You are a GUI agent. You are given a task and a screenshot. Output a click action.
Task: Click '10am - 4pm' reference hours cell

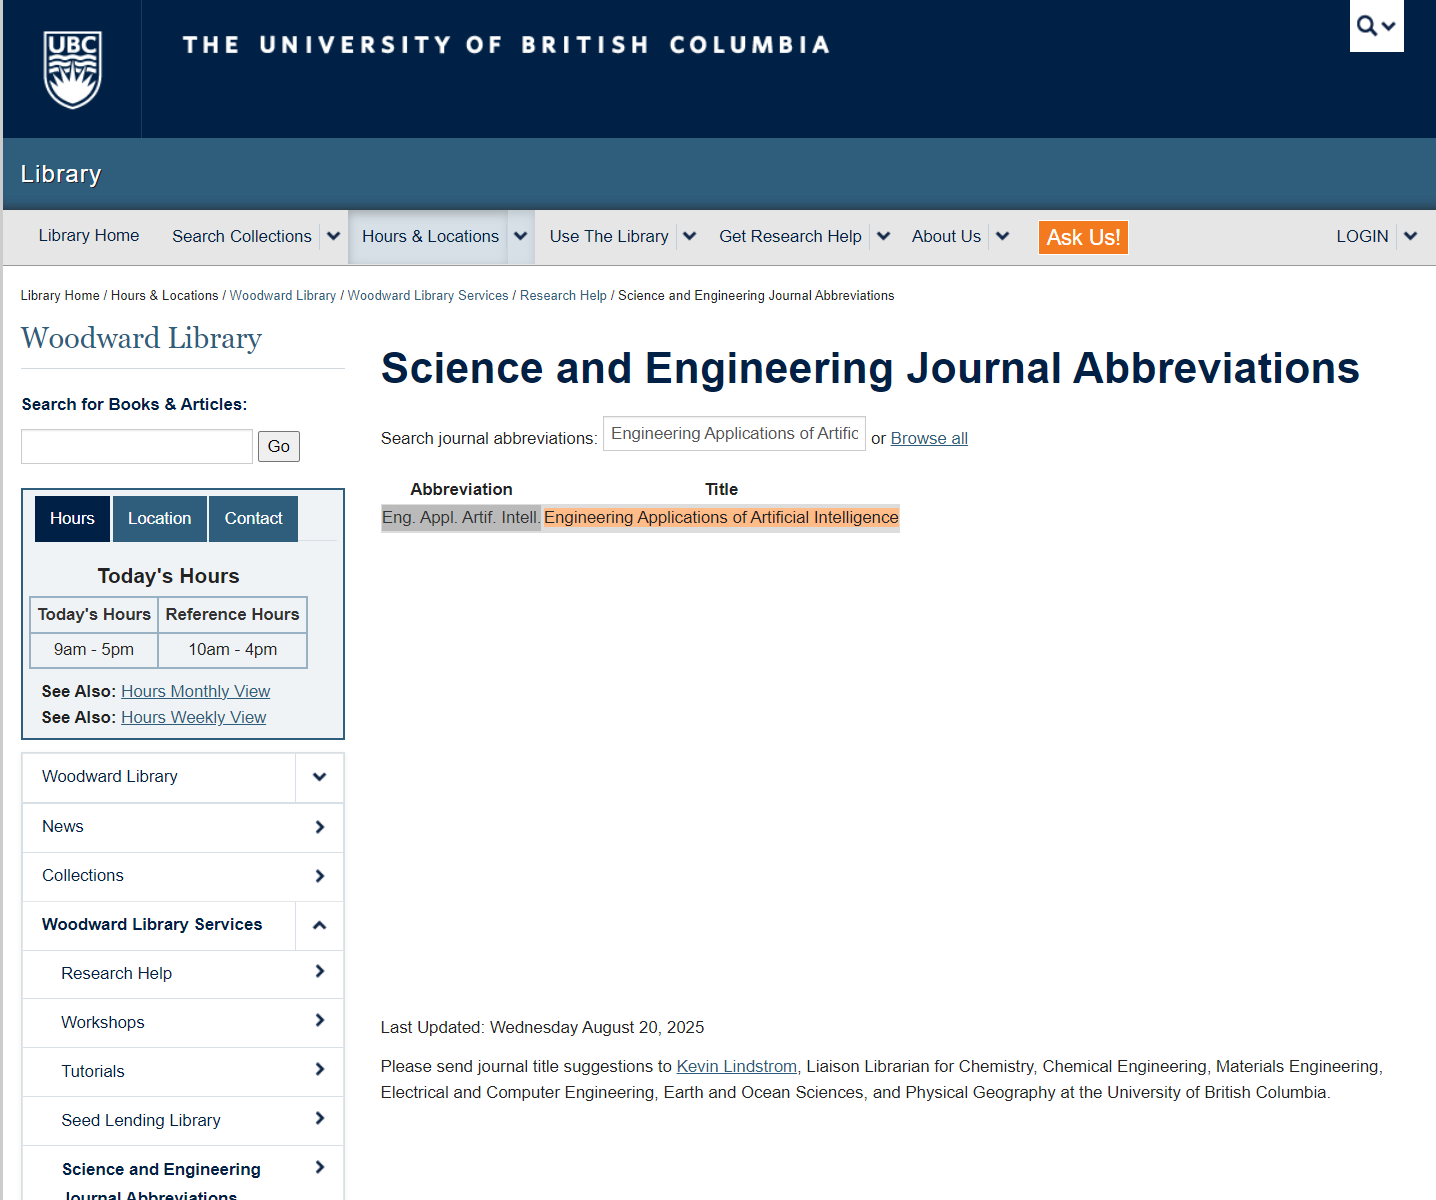click(233, 650)
